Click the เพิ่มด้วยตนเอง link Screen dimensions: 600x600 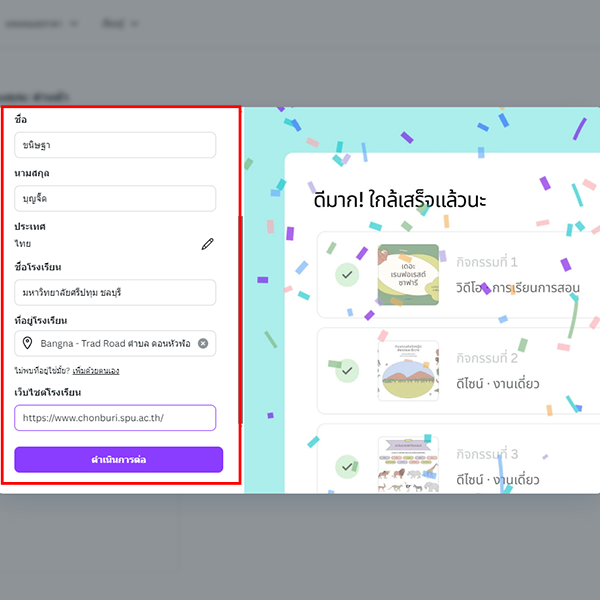point(96,370)
